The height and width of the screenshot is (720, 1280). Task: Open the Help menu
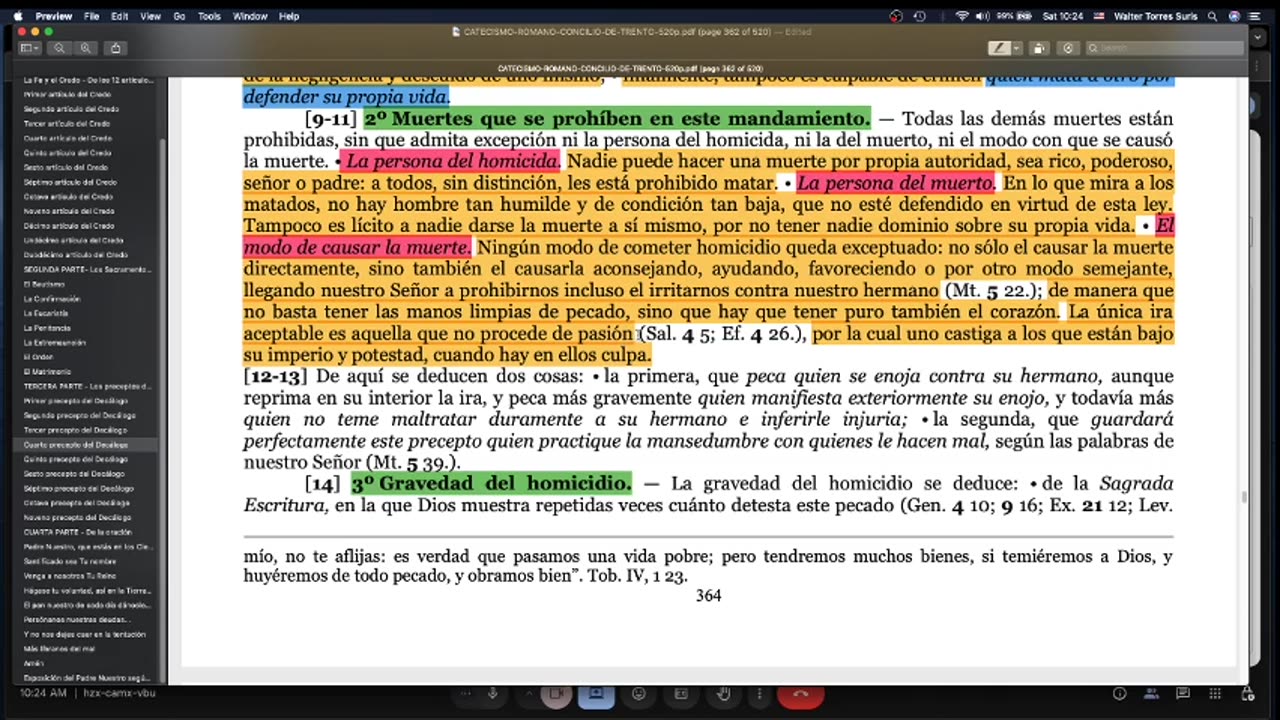coord(289,16)
